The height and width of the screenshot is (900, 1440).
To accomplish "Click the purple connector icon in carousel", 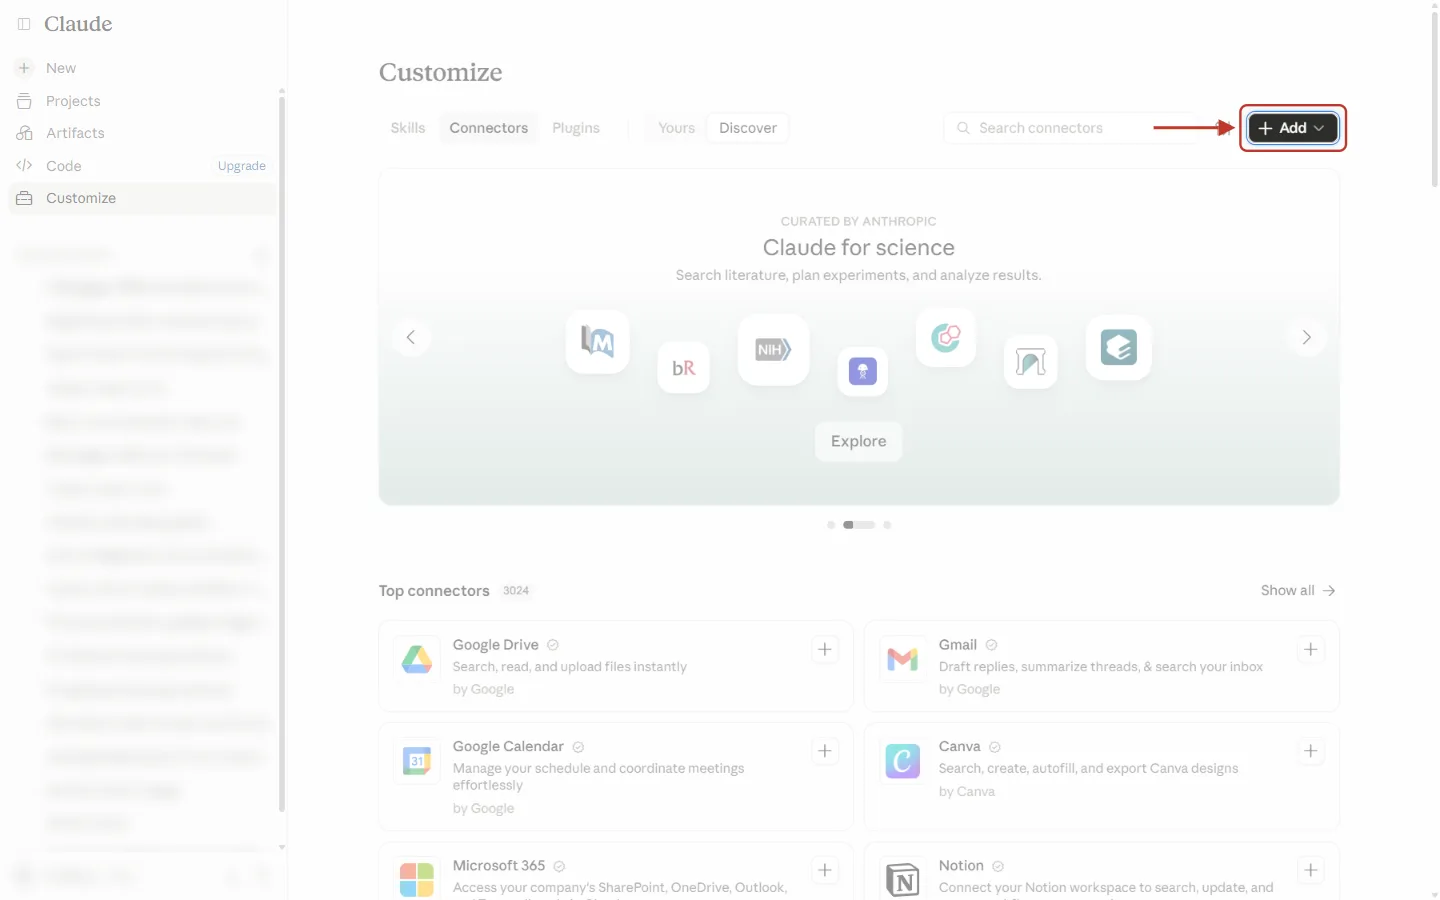I will click(862, 371).
